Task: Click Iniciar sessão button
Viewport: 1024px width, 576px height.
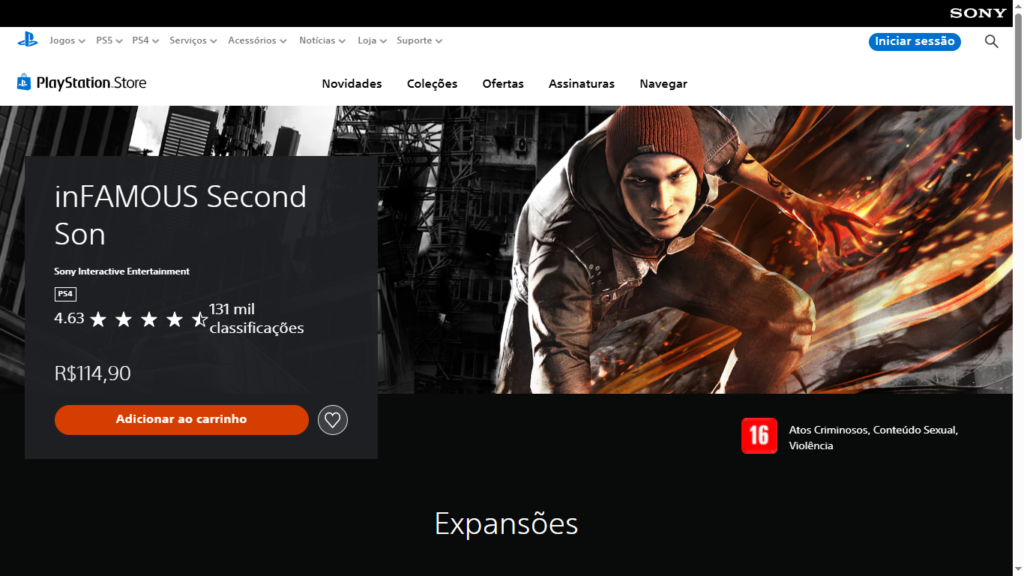Action: tap(914, 41)
